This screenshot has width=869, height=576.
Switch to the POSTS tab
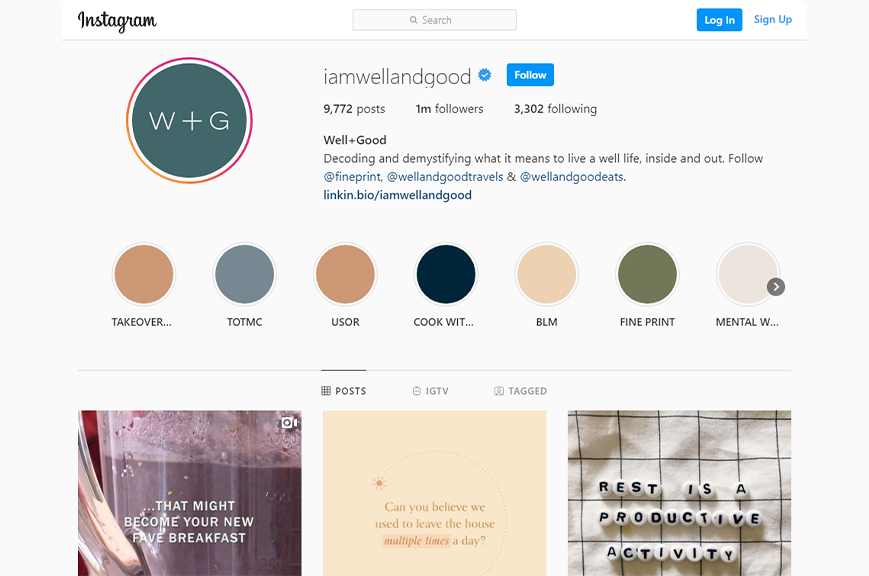tap(344, 391)
